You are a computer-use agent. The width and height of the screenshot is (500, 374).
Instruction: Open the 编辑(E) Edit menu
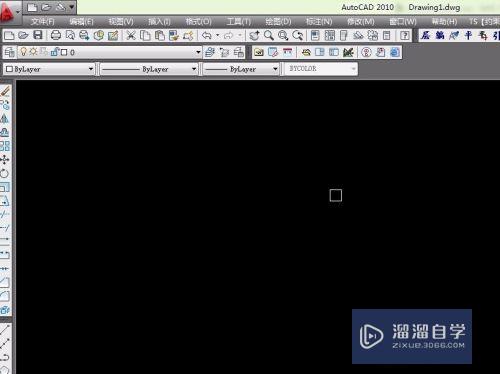(82, 22)
